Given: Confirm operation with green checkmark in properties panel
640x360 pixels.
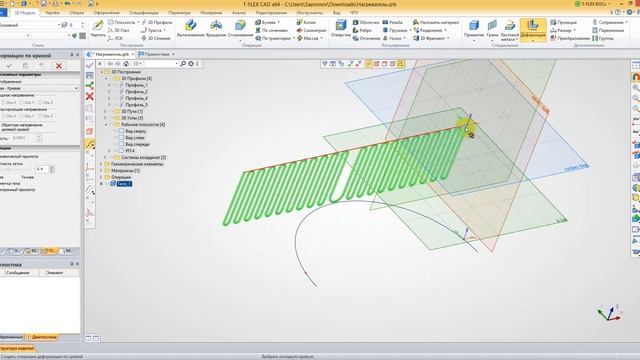Looking at the screenshot, I should (x=9, y=66).
